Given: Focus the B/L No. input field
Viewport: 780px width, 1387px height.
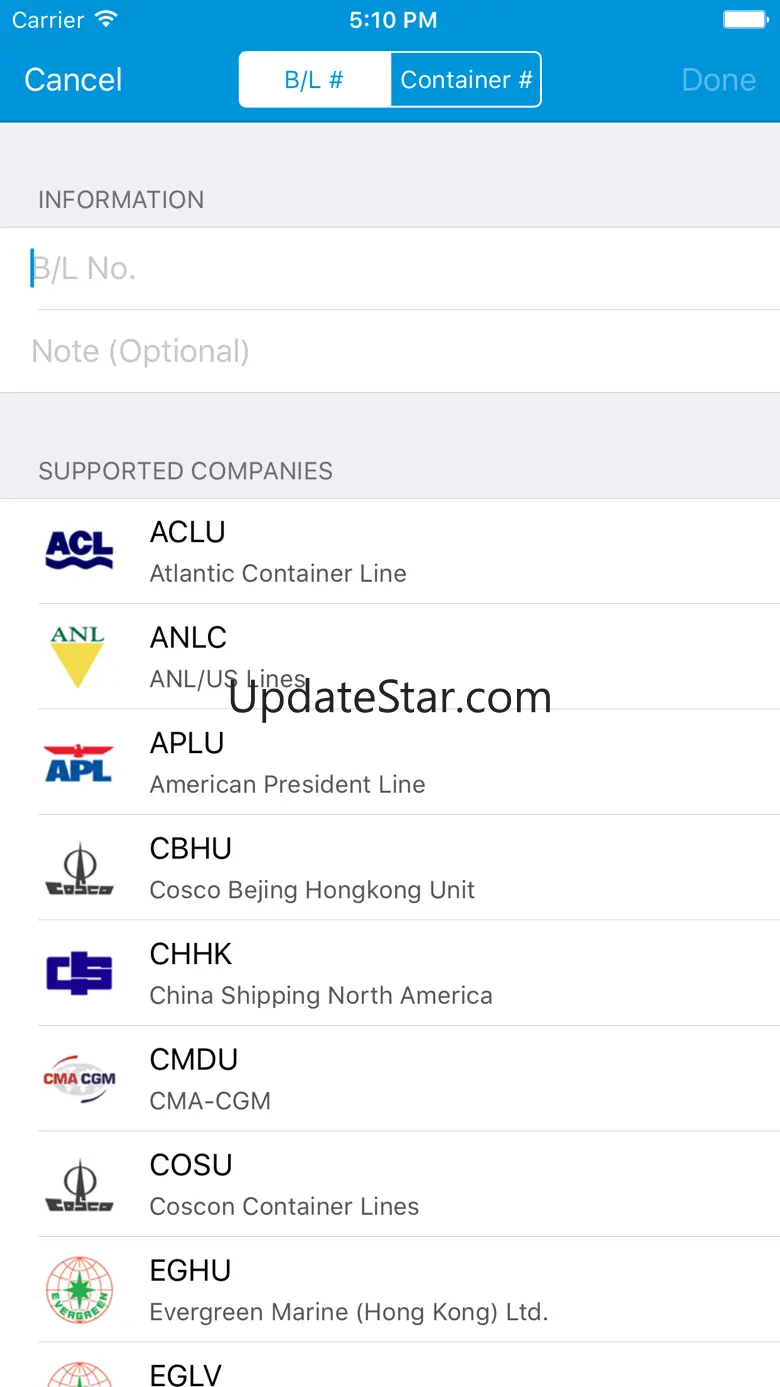Looking at the screenshot, I should [400, 268].
